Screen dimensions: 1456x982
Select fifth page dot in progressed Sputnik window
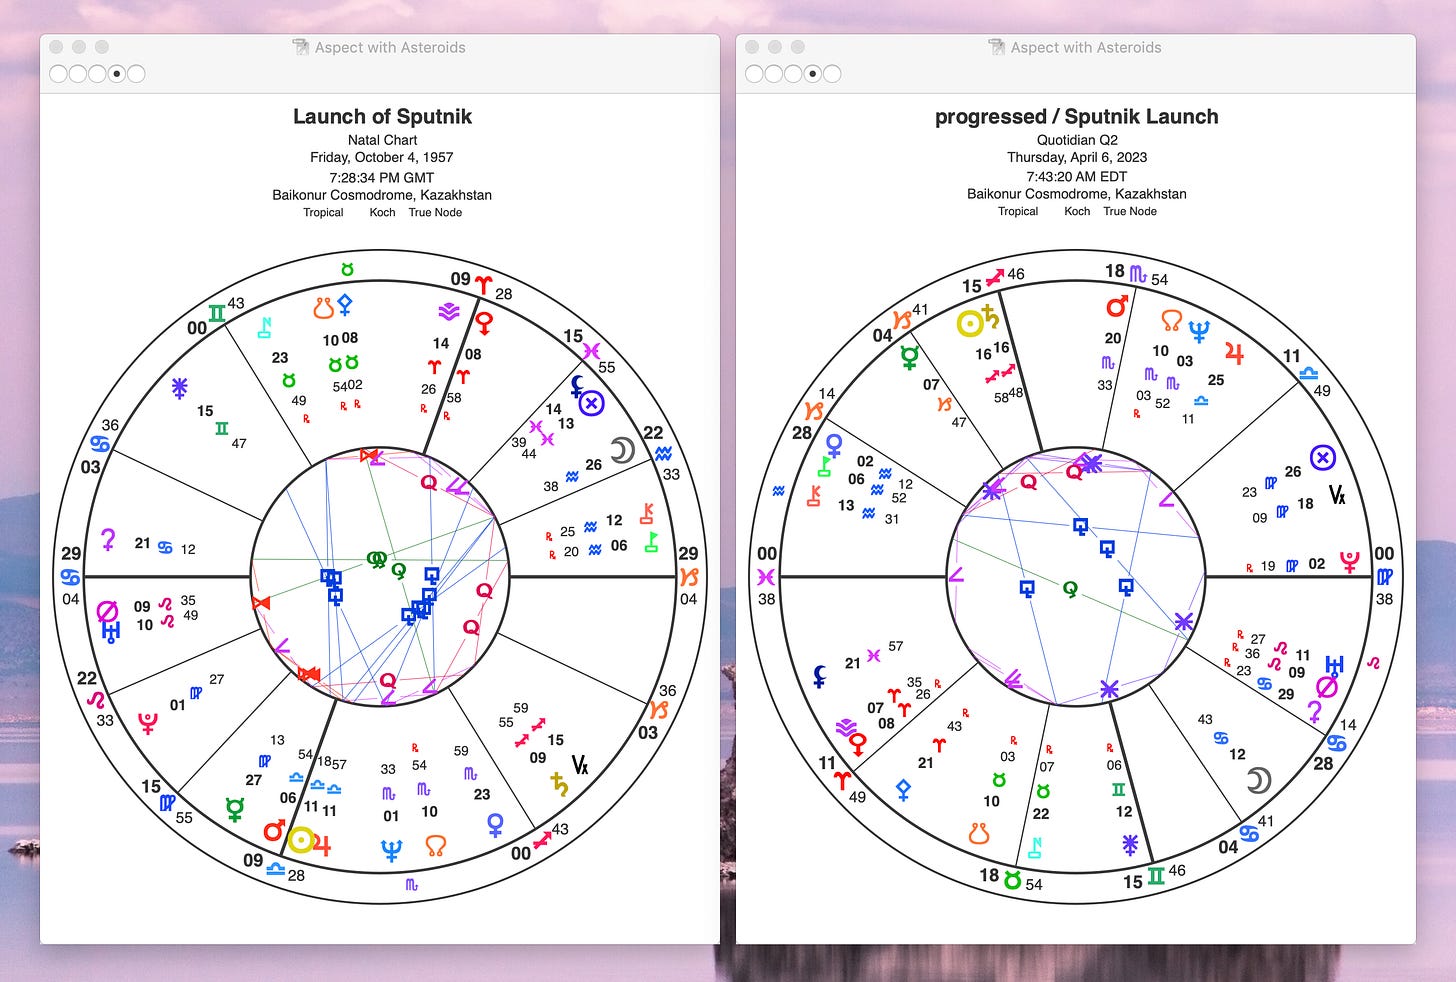coord(832,73)
